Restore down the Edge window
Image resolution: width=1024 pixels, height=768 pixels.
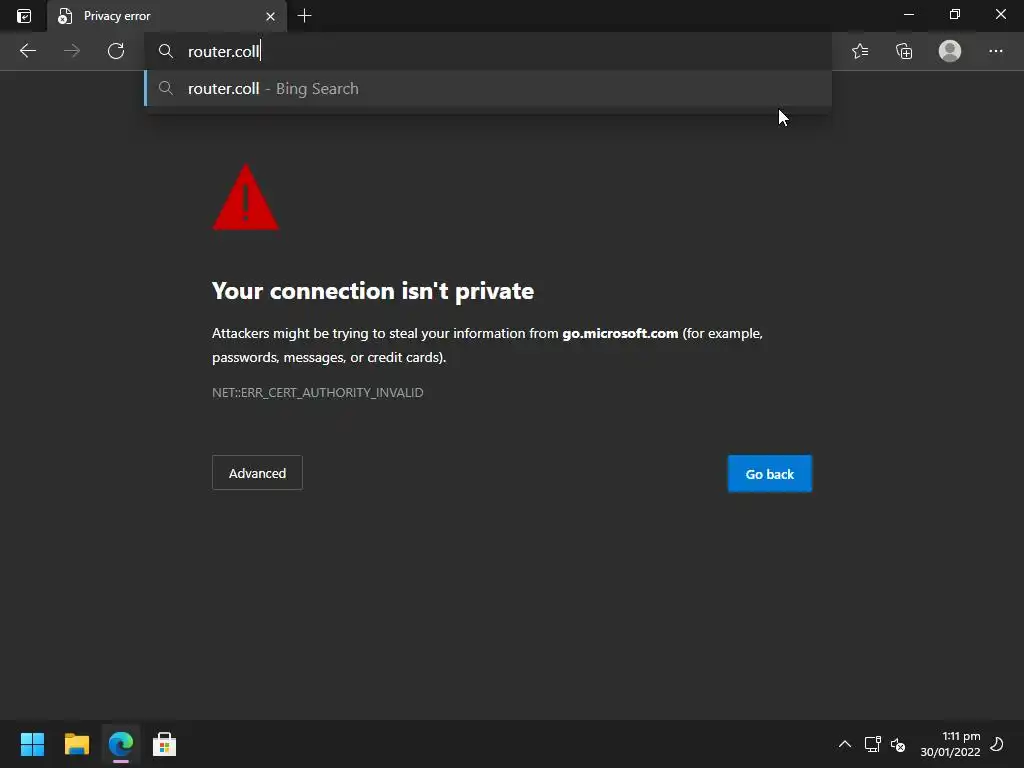click(x=955, y=14)
